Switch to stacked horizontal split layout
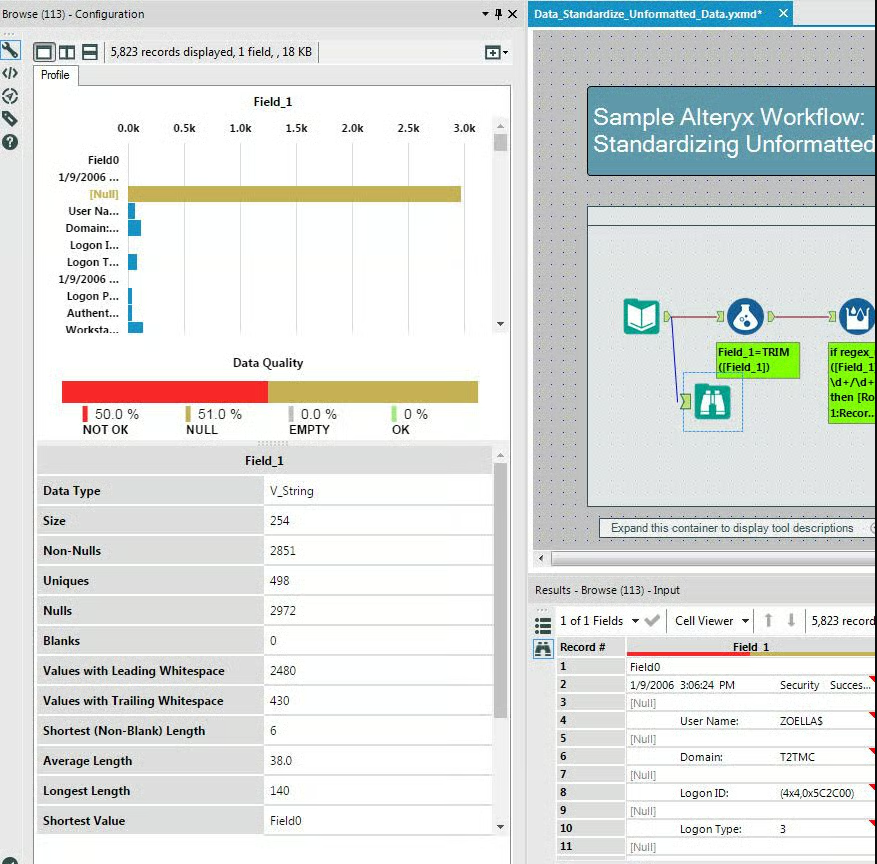Image resolution: width=877 pixels, height=864 pixels. tap(89, 53)
